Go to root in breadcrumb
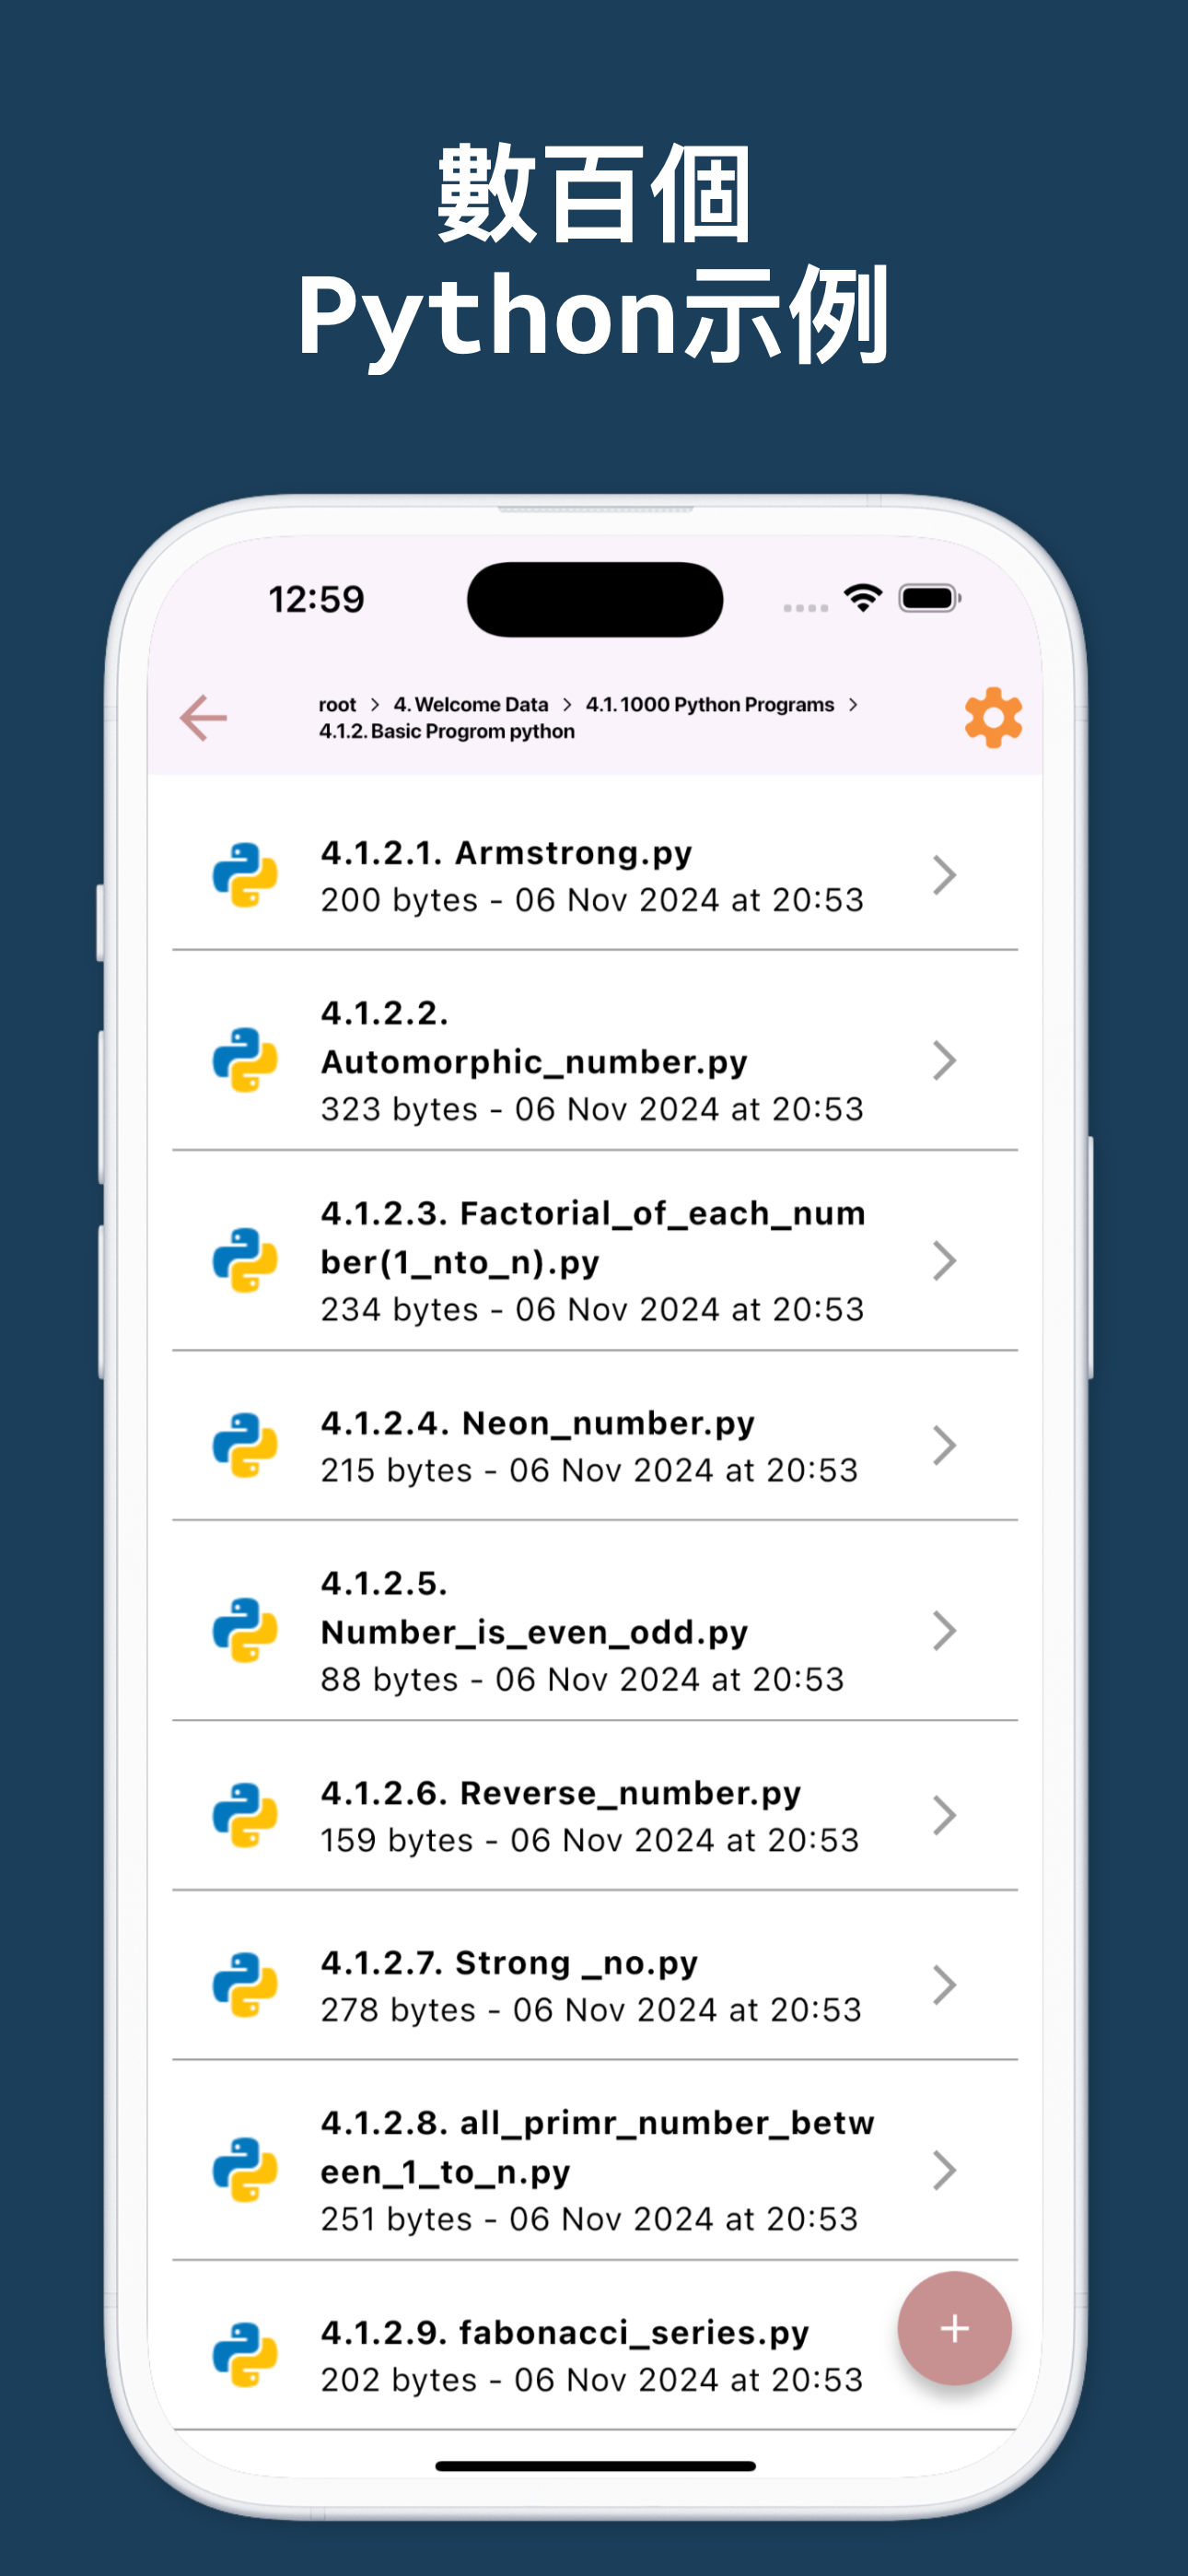Screen dimensions: 1188x2576 click(x=337, y=705)
